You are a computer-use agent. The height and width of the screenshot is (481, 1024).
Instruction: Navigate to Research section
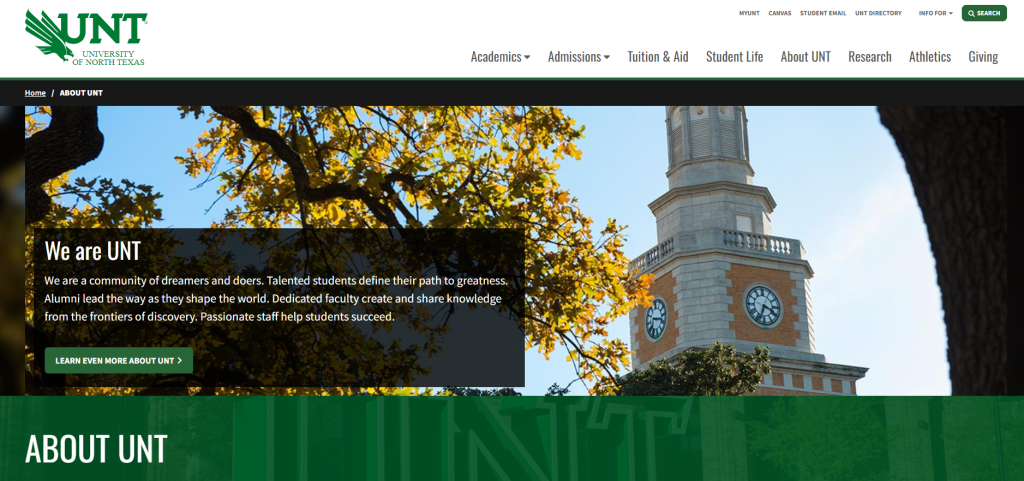pyautogui.click(x=869, y=57)
